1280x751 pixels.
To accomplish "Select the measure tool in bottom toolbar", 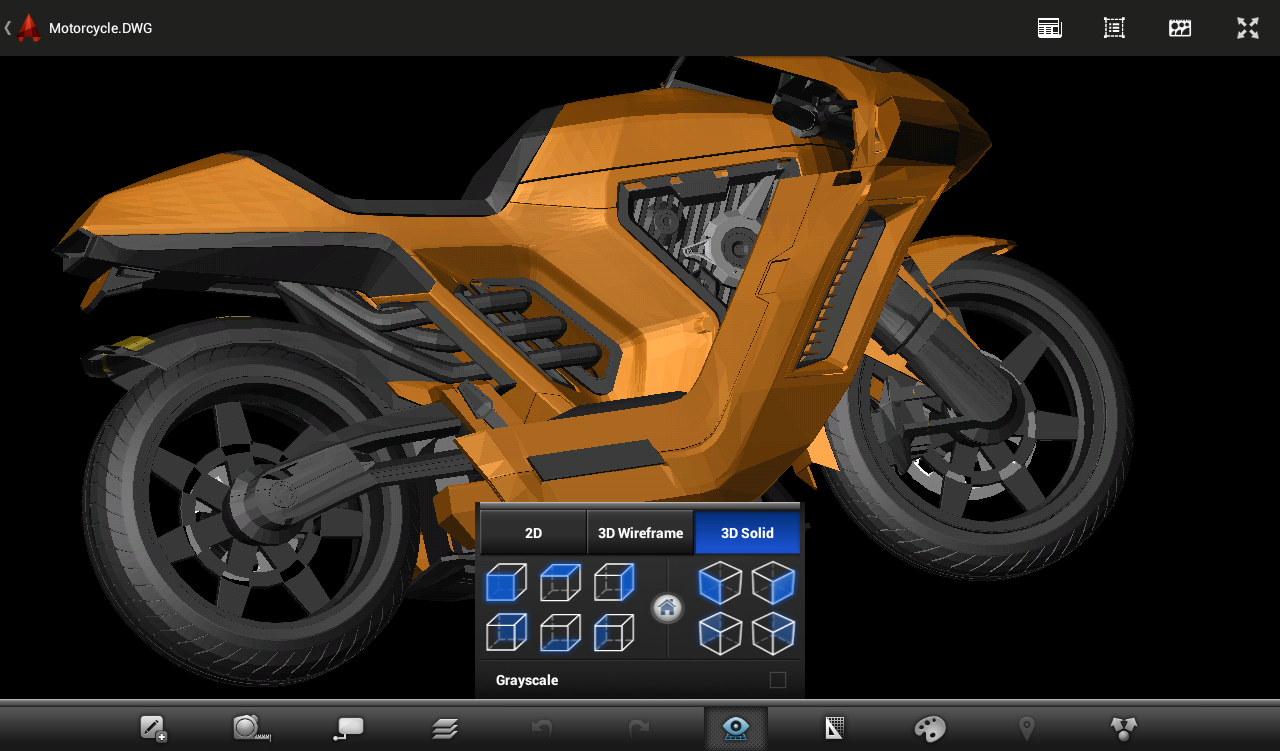I will point(251,728).
